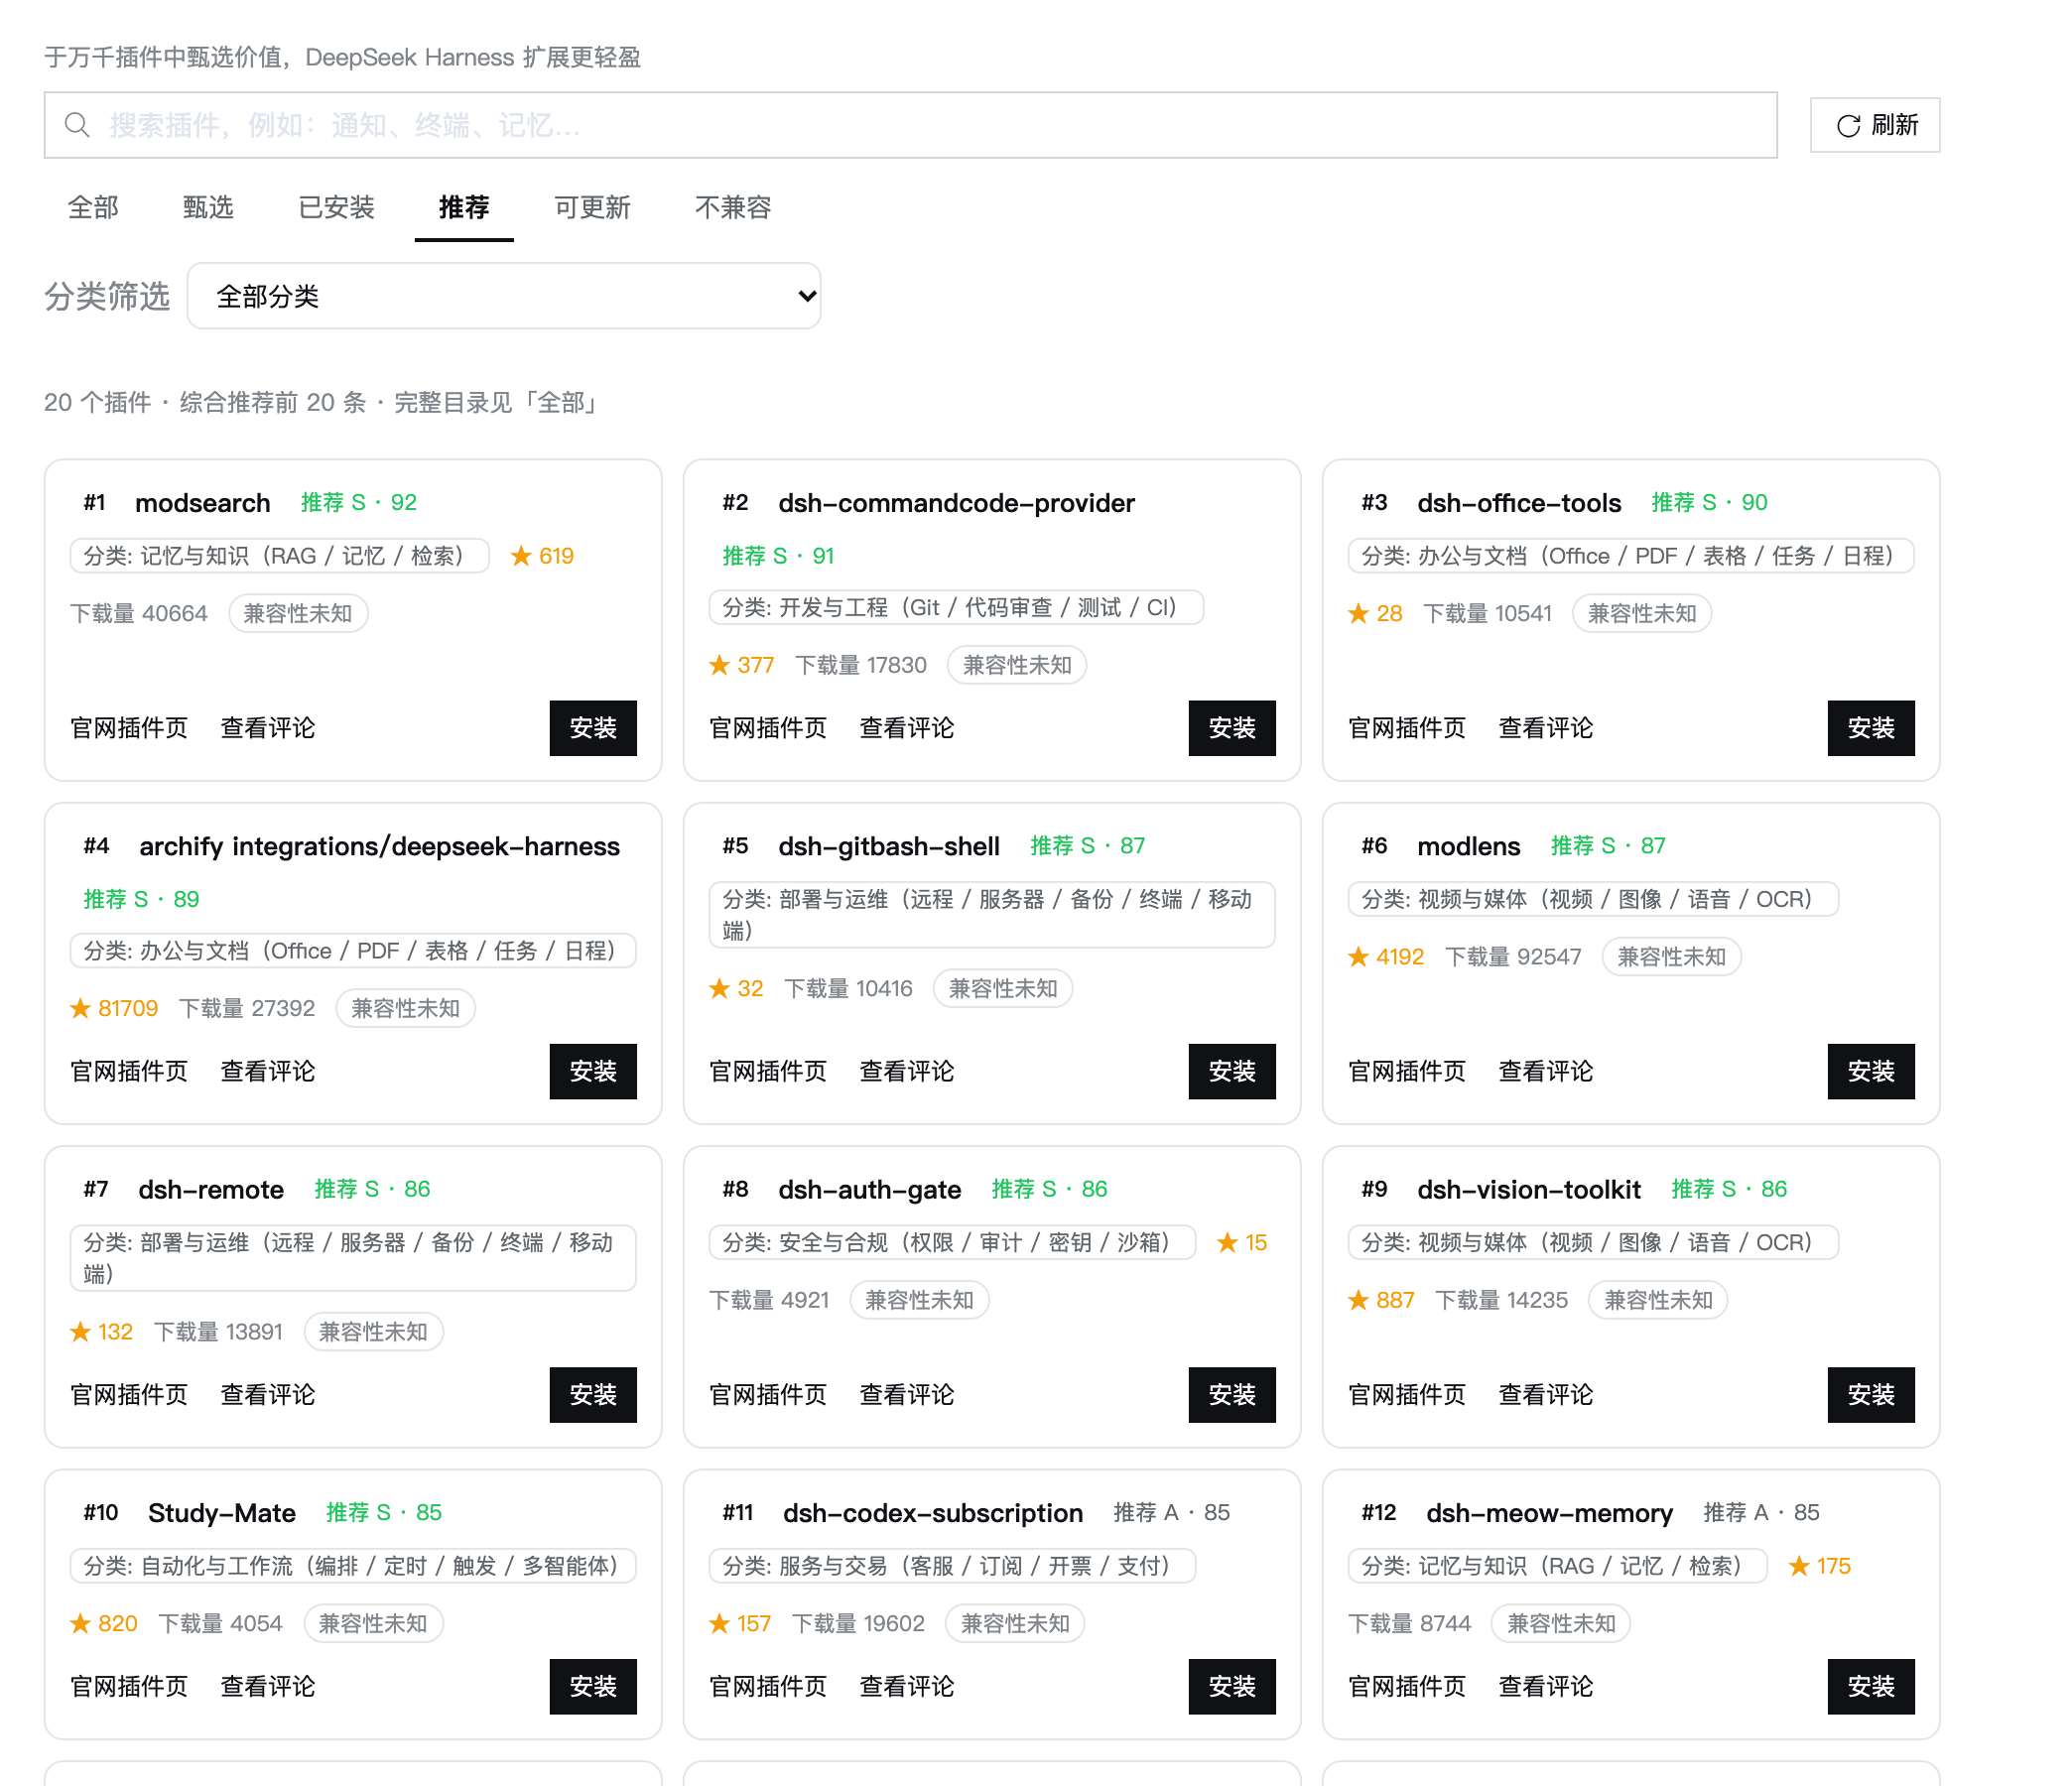The height and width of the screenshot is (1786, 2072).
Task: View 查看评论 for modlens
Action: point(1546,1072)
